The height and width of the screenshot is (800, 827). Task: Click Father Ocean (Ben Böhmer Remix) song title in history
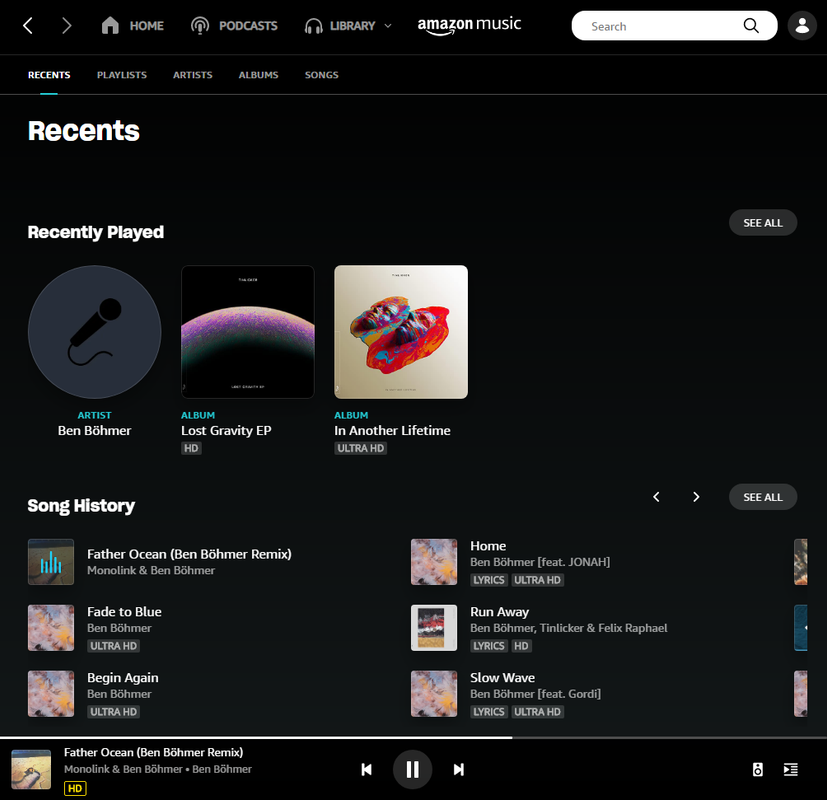coord(189,554)
